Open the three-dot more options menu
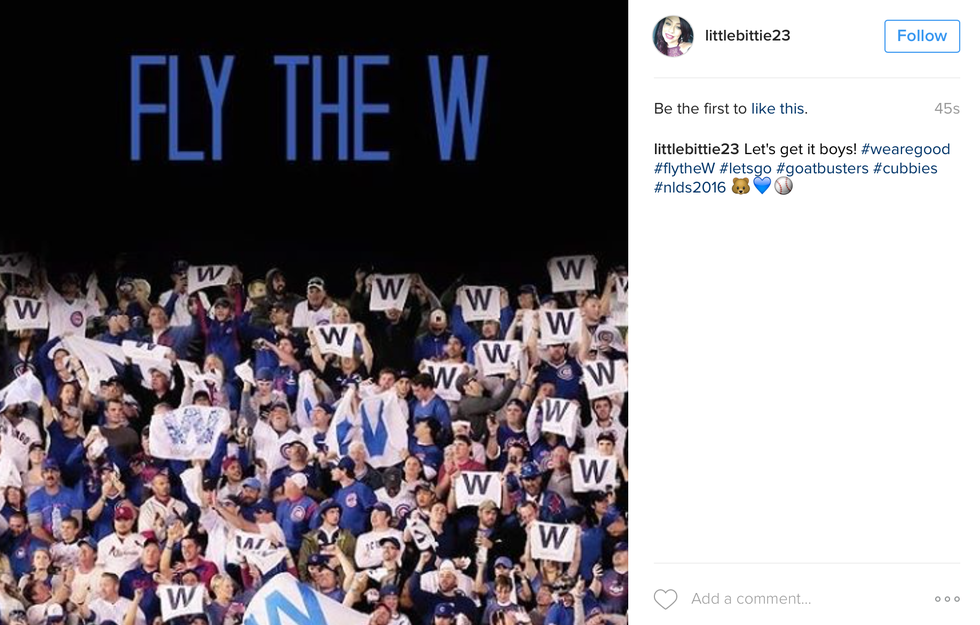 (x=946, y=599)
